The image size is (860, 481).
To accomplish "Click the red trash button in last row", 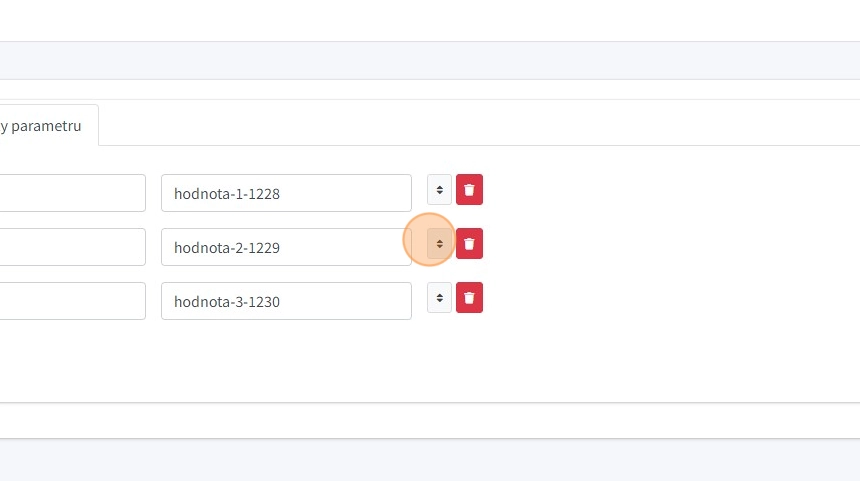I will (x=469, y=298).
